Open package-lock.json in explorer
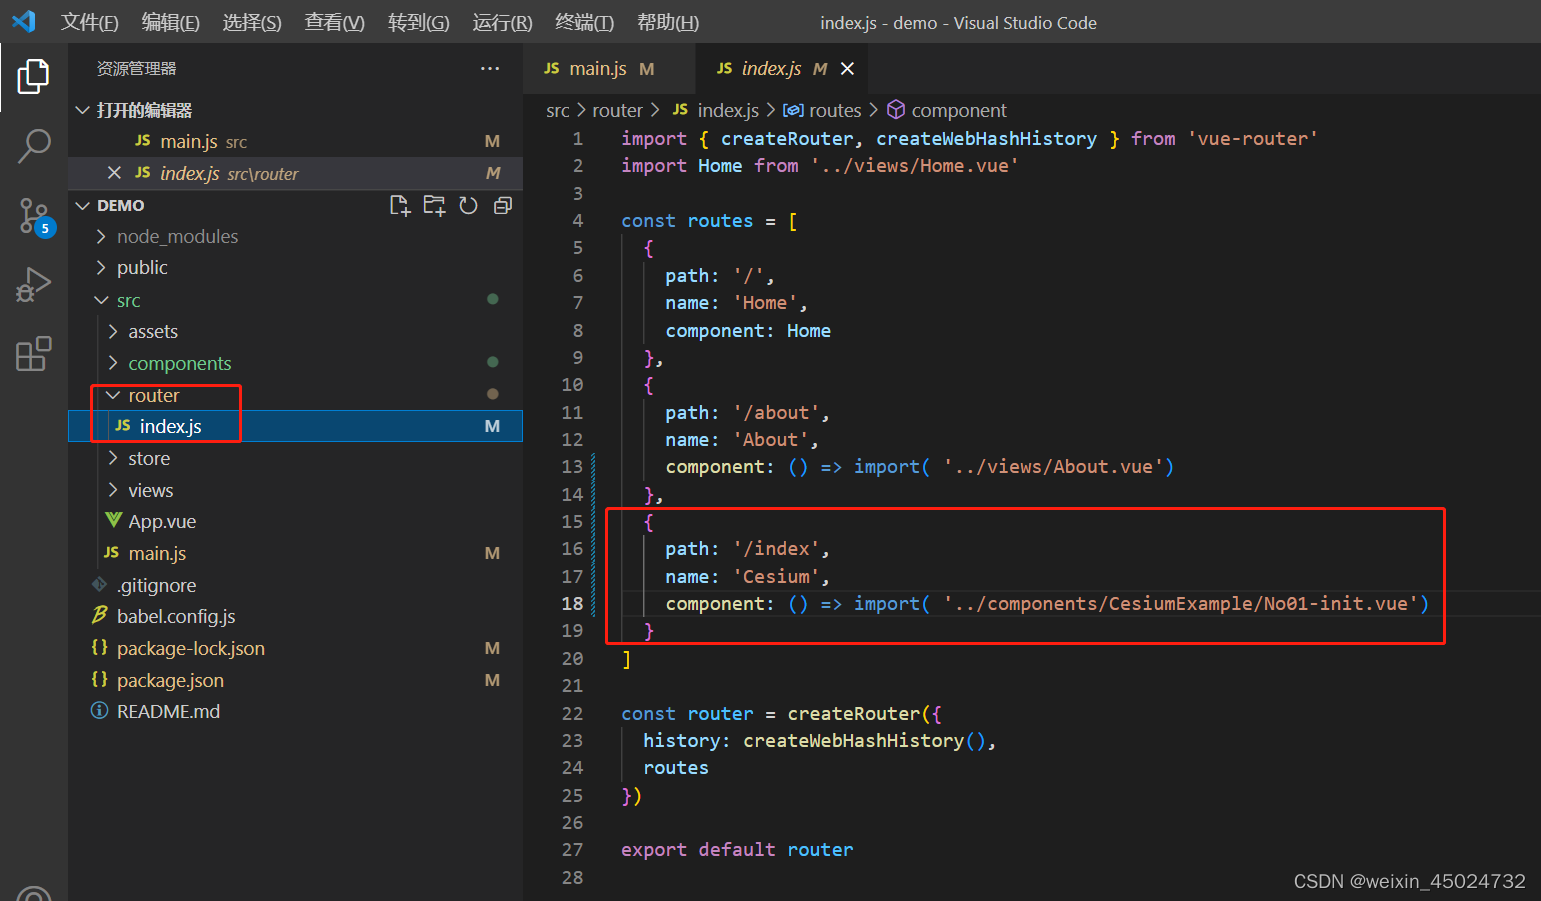Viewport: 1541px width, 901px height. [295, 648]
